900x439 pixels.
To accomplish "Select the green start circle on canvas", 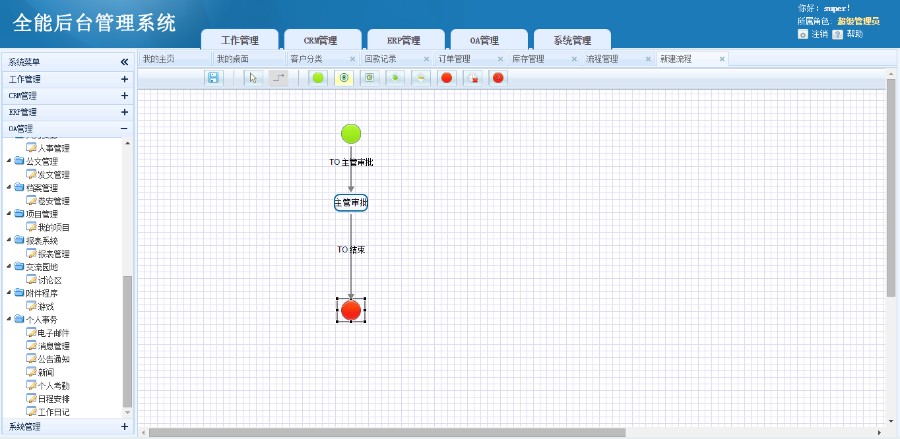I will coord(351,134).
